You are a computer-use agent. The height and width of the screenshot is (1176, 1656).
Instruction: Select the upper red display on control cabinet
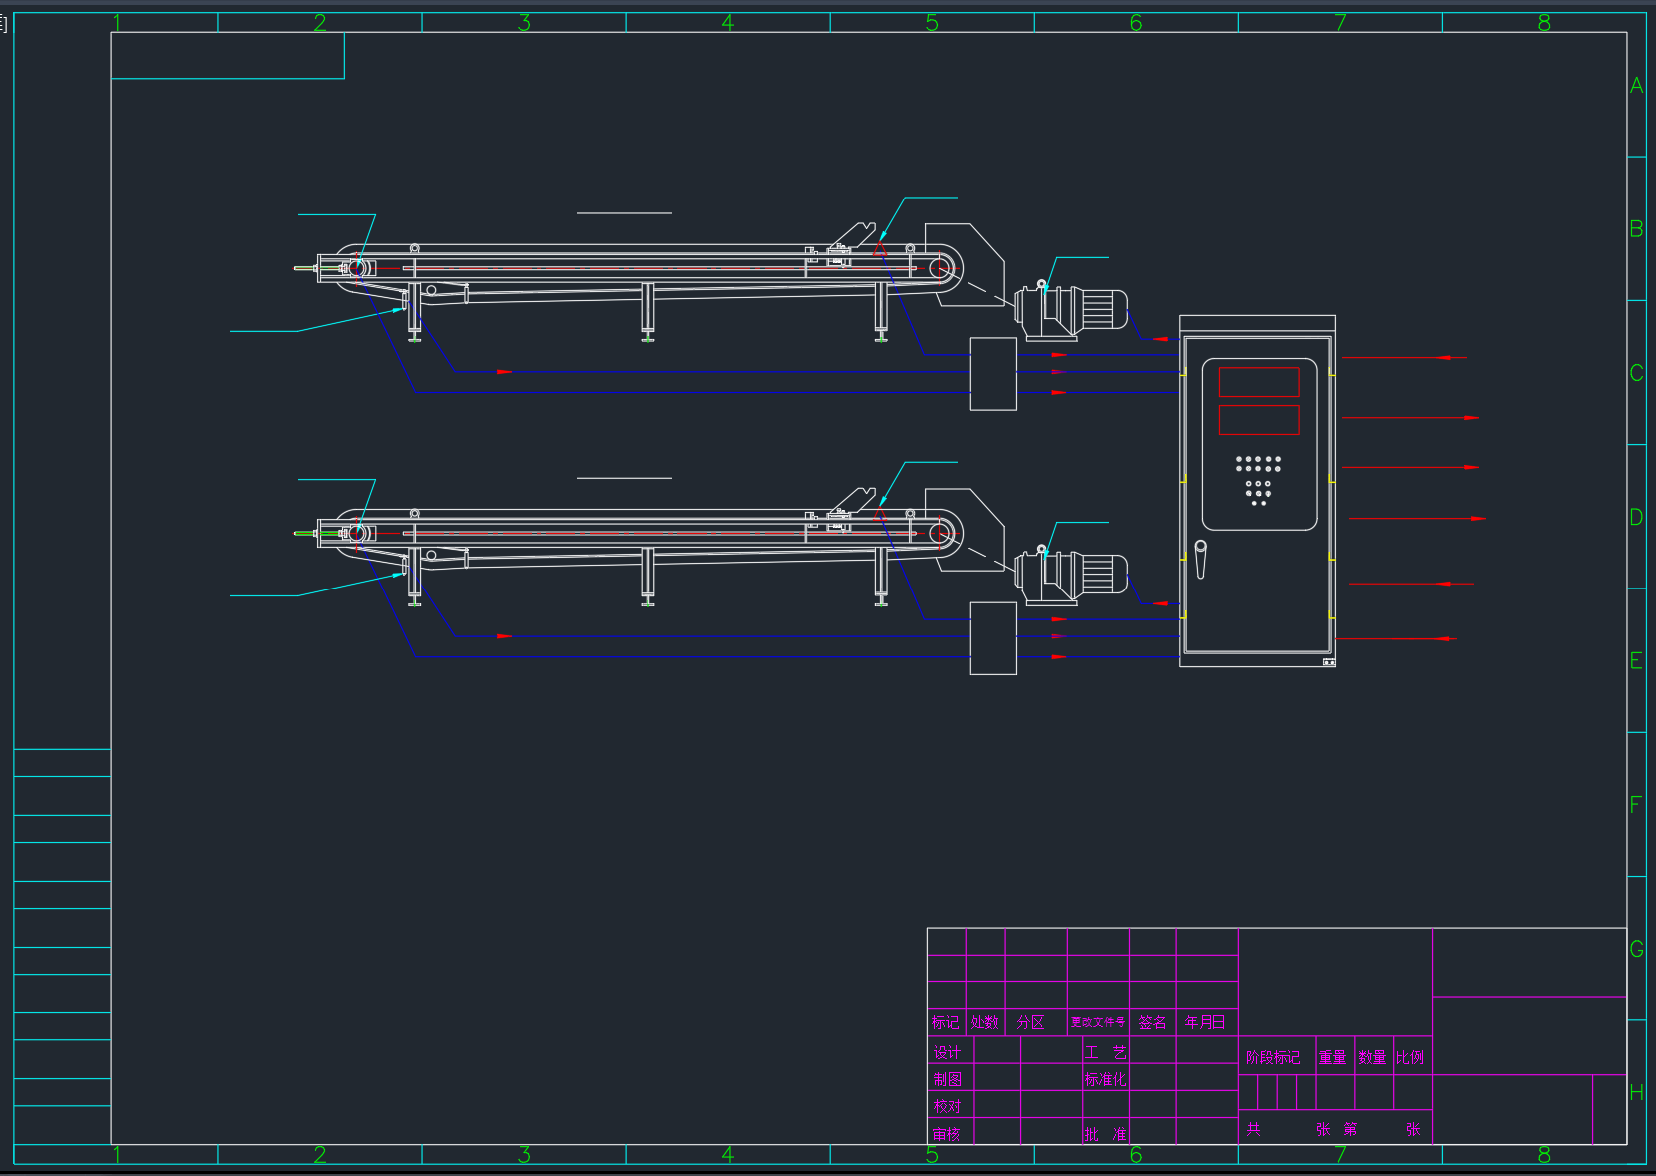tap(1259, 382)
